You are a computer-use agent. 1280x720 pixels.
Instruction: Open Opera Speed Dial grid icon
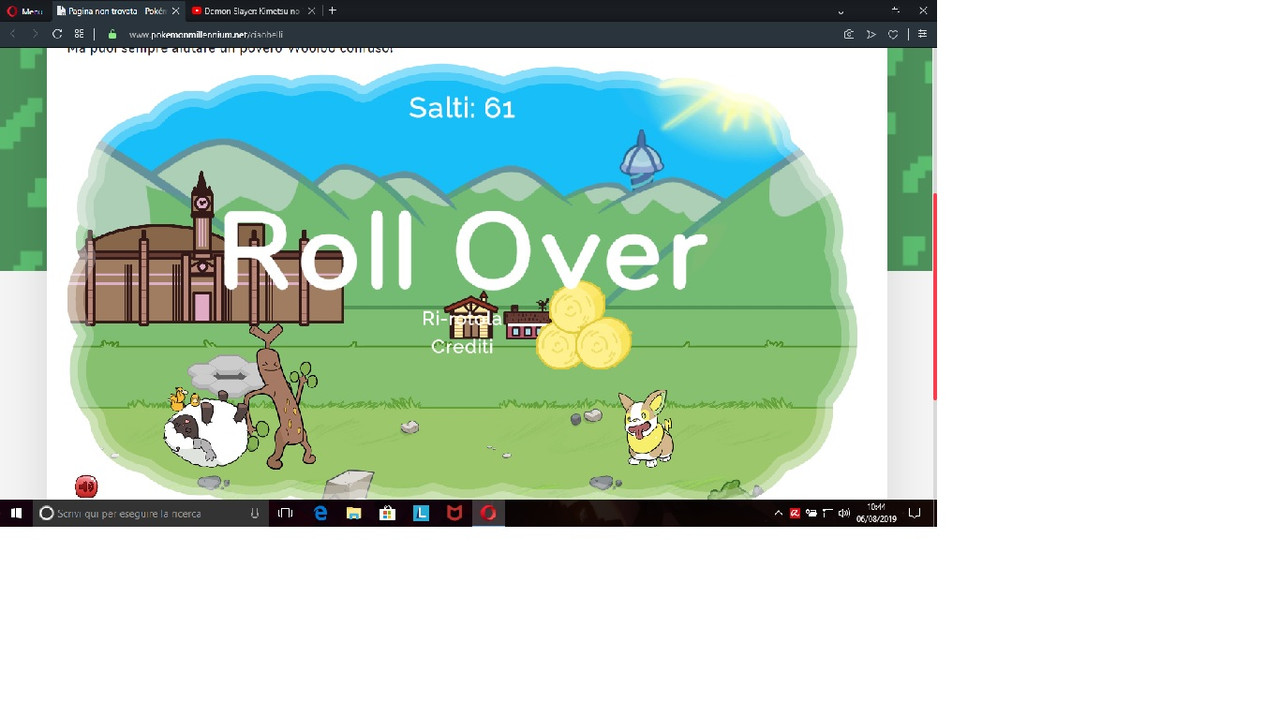[x=79, y=34]
